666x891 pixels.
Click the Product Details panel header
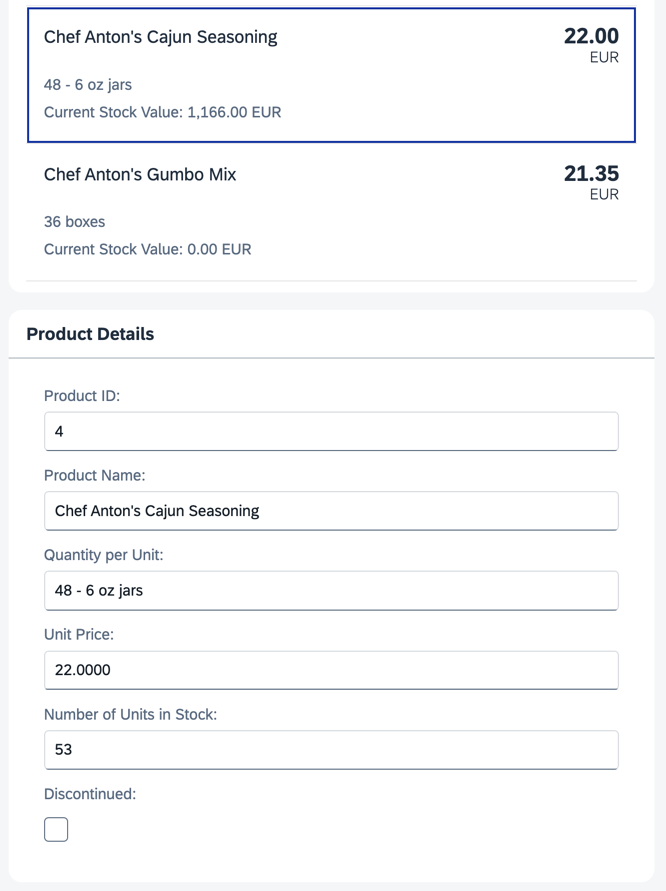click(331, 334)
